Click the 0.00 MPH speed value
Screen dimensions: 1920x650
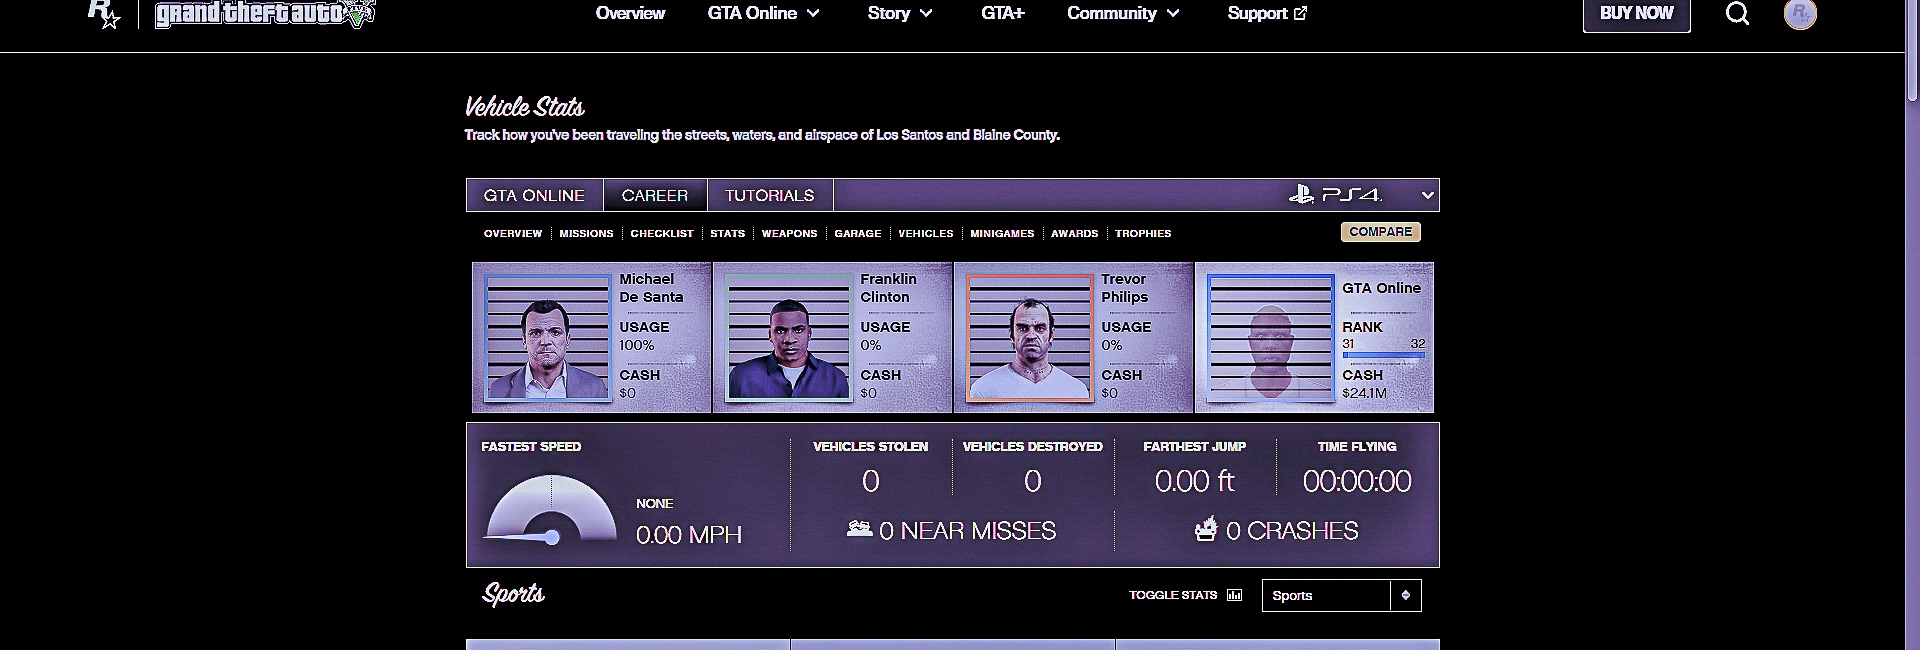click(689, 535)
